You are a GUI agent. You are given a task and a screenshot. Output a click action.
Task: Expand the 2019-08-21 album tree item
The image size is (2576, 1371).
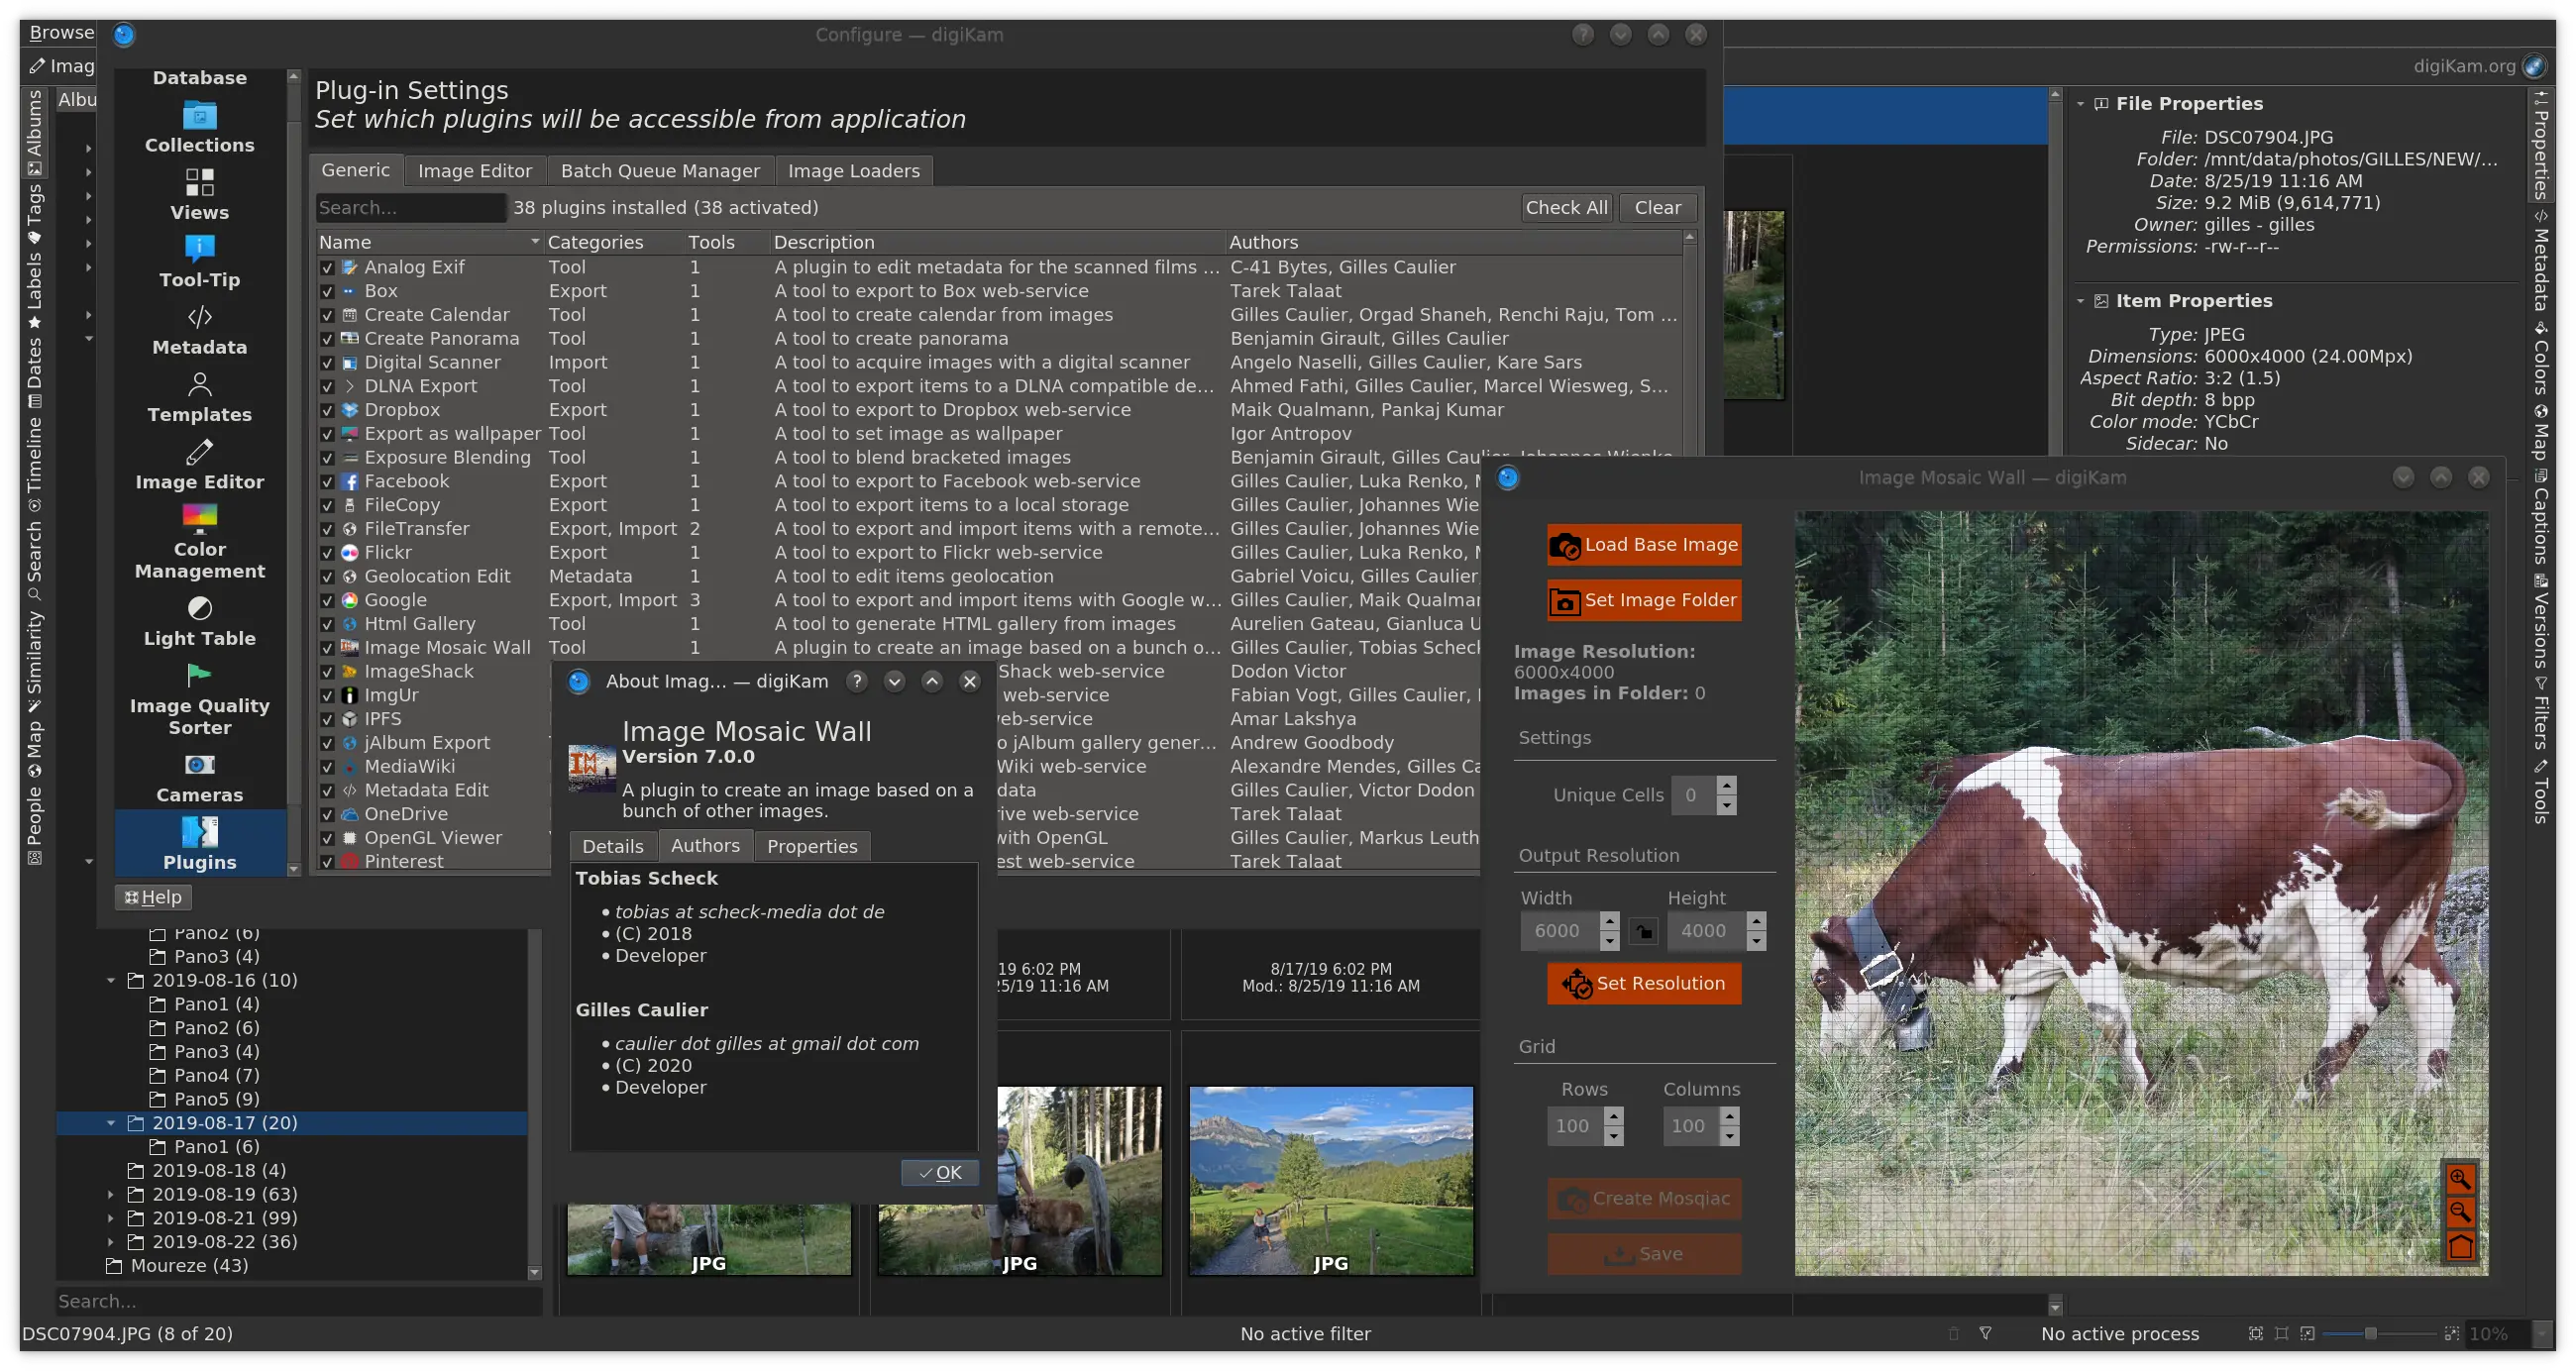tap(111, 1218)
